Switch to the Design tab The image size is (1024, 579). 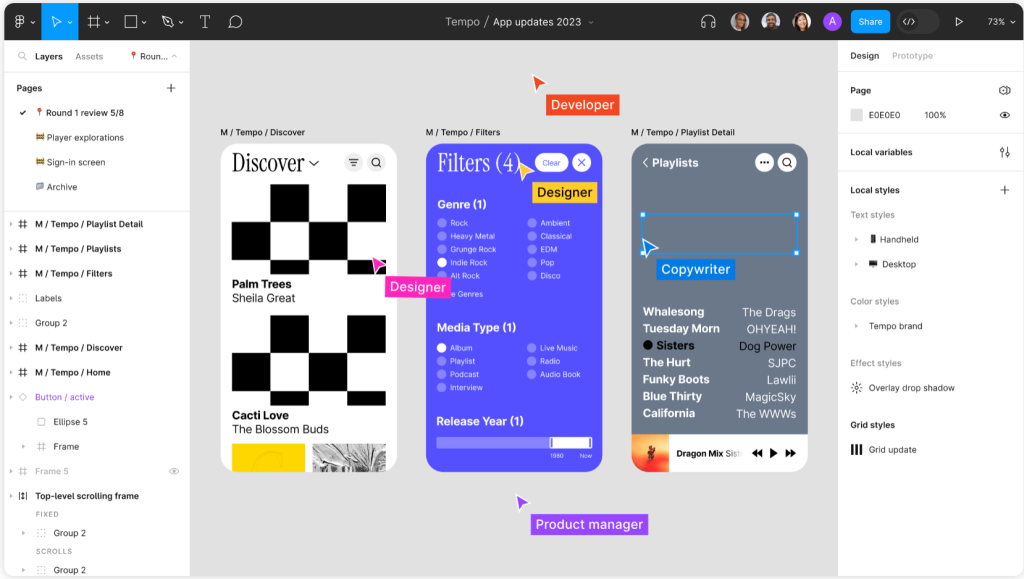point(864,55)
